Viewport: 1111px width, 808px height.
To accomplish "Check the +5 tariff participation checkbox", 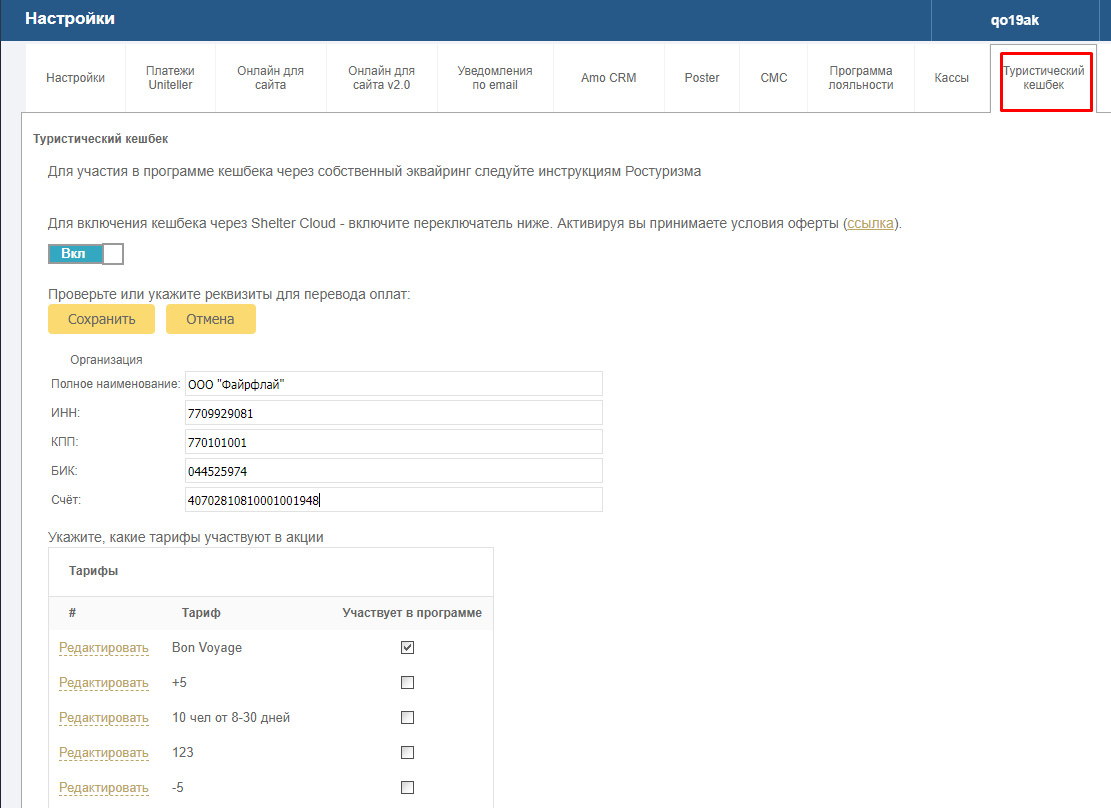I will pos(407,683).
